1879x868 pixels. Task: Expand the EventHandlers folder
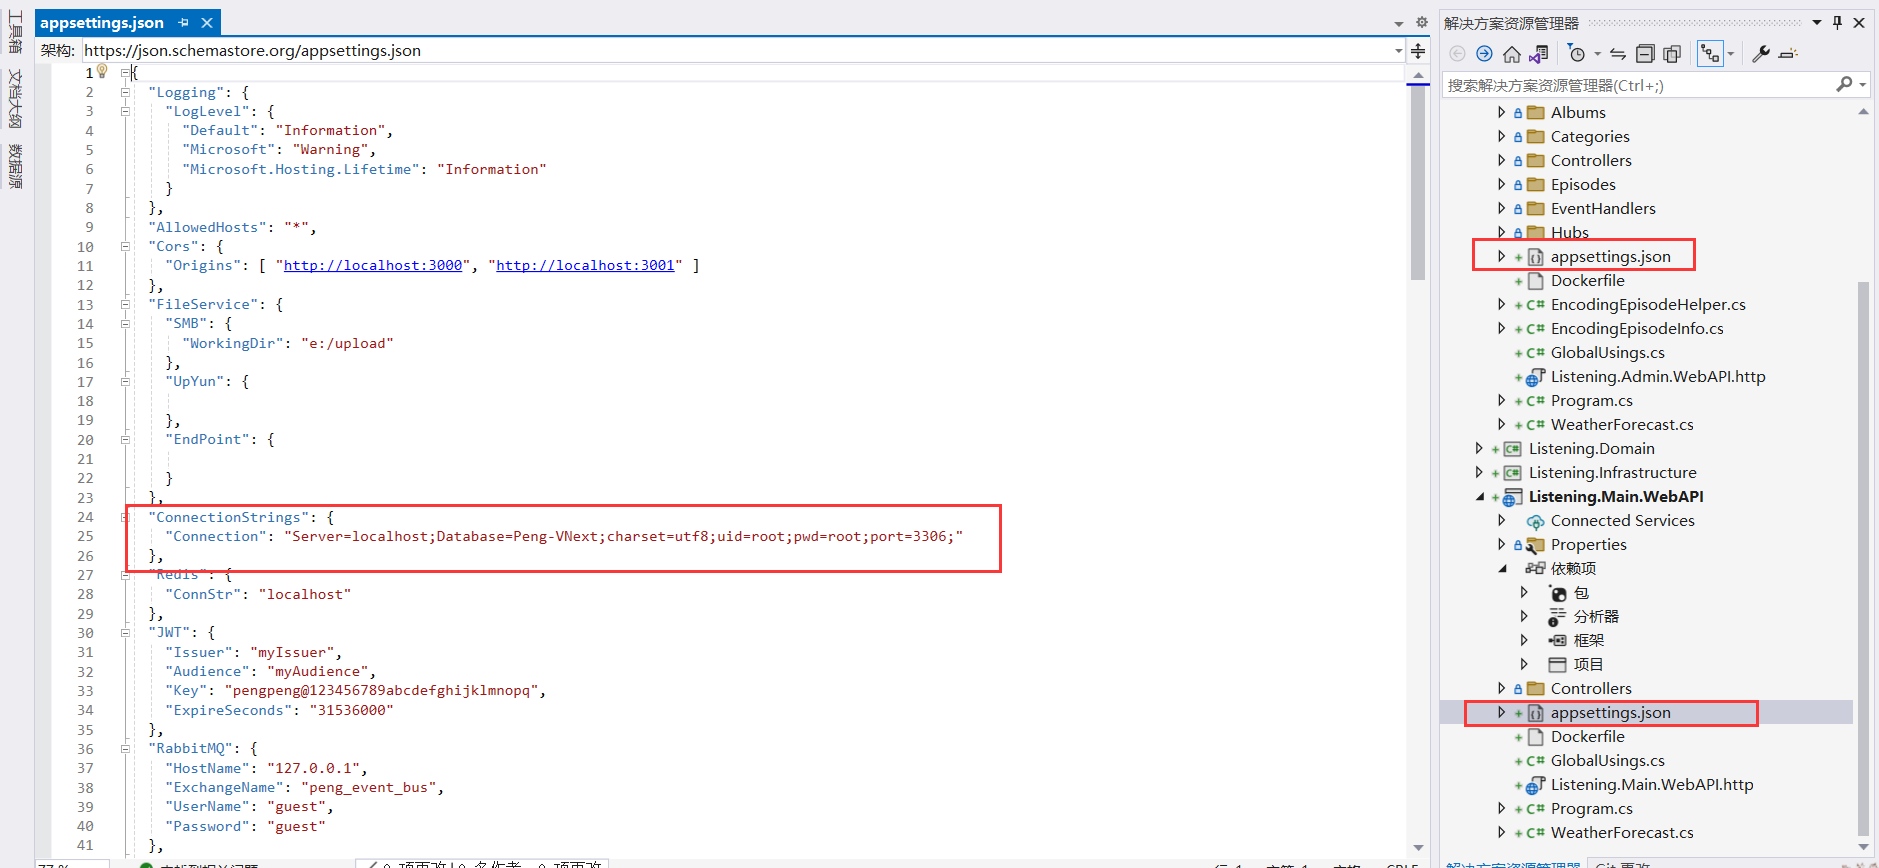(1501, 208)
